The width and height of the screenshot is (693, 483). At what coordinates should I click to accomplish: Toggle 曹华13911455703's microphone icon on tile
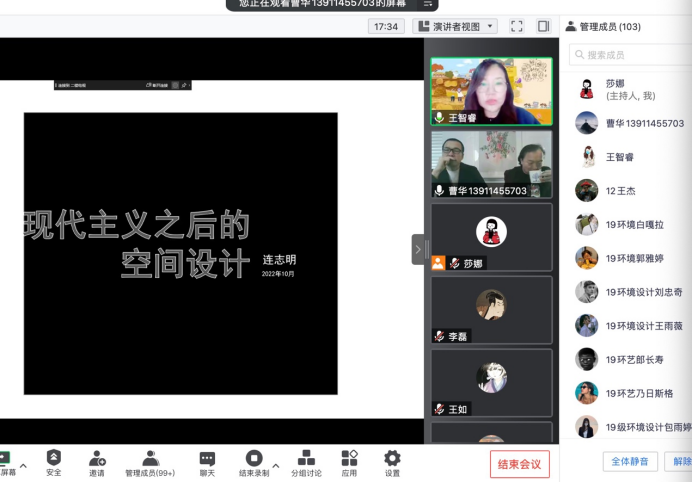click(x=439, y=190)
